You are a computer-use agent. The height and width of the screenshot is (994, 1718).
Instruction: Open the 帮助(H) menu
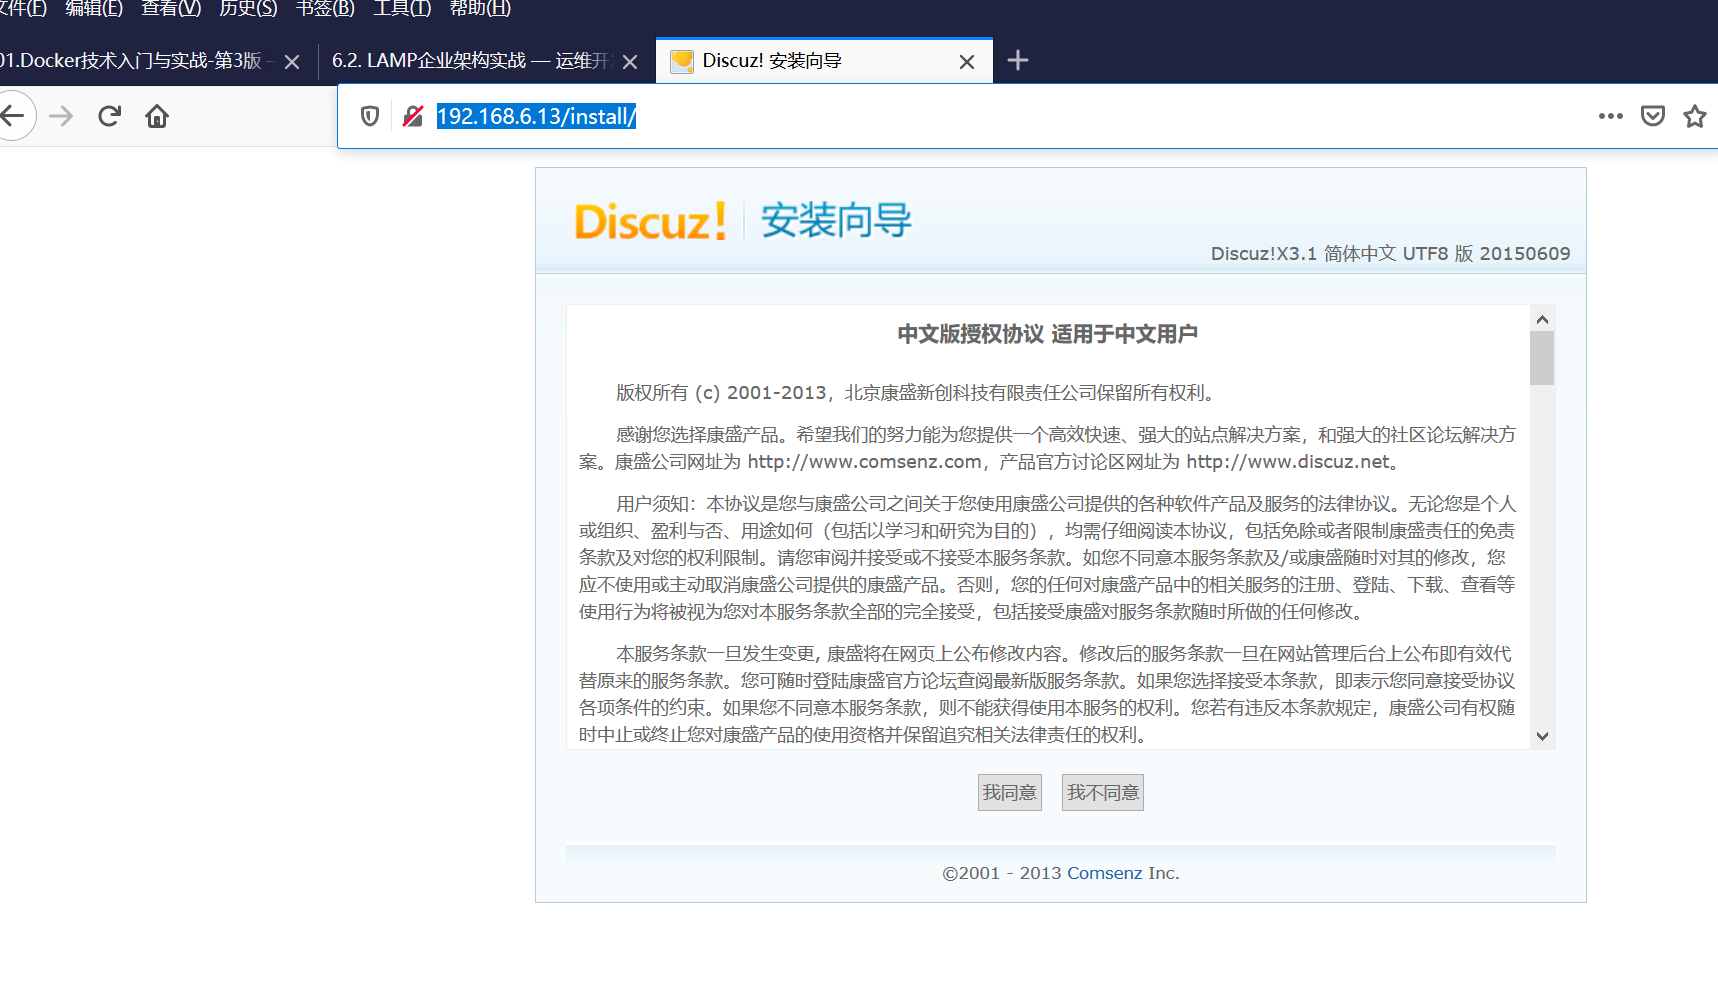(x=480, y=8)
